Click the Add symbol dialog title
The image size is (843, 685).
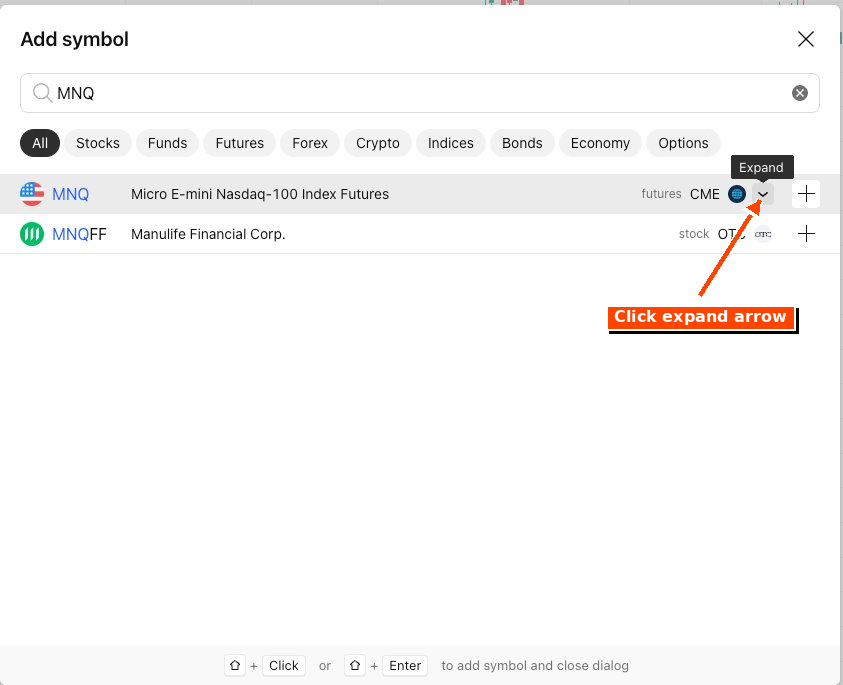click(74, 39)
